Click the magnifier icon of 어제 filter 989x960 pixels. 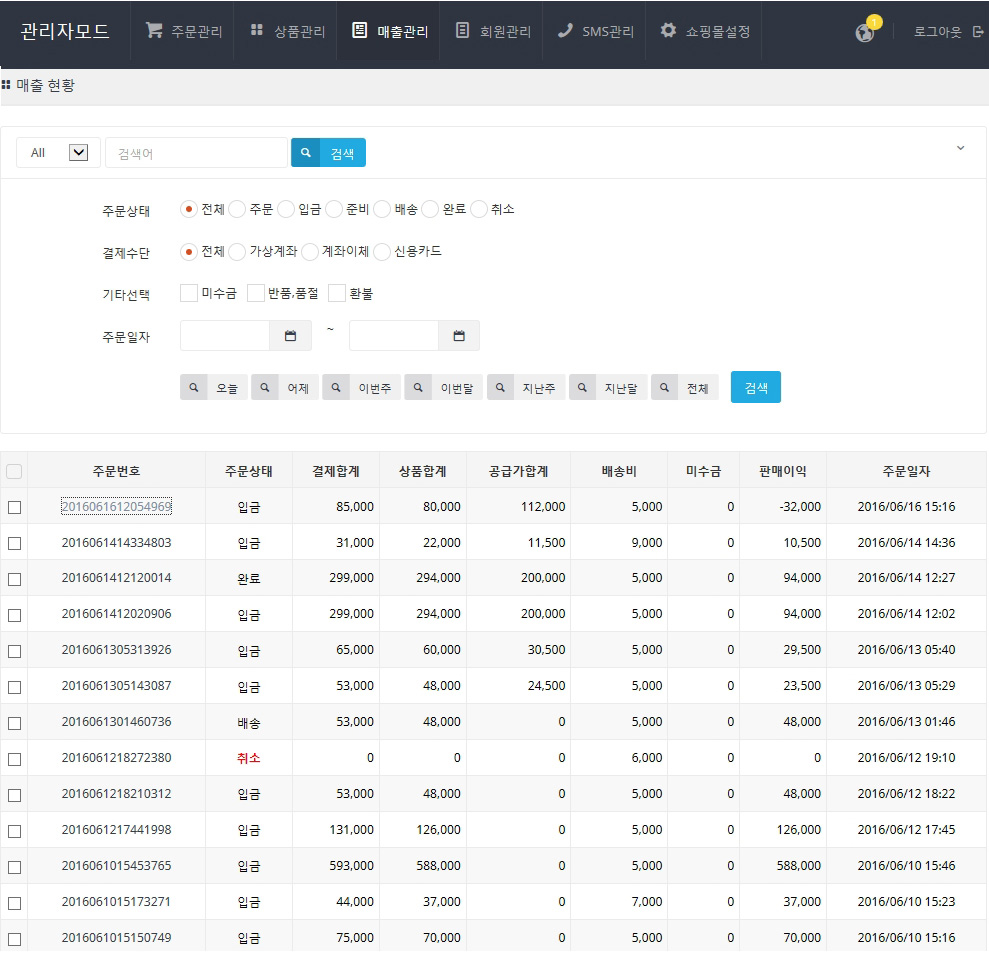pos(265,387)
